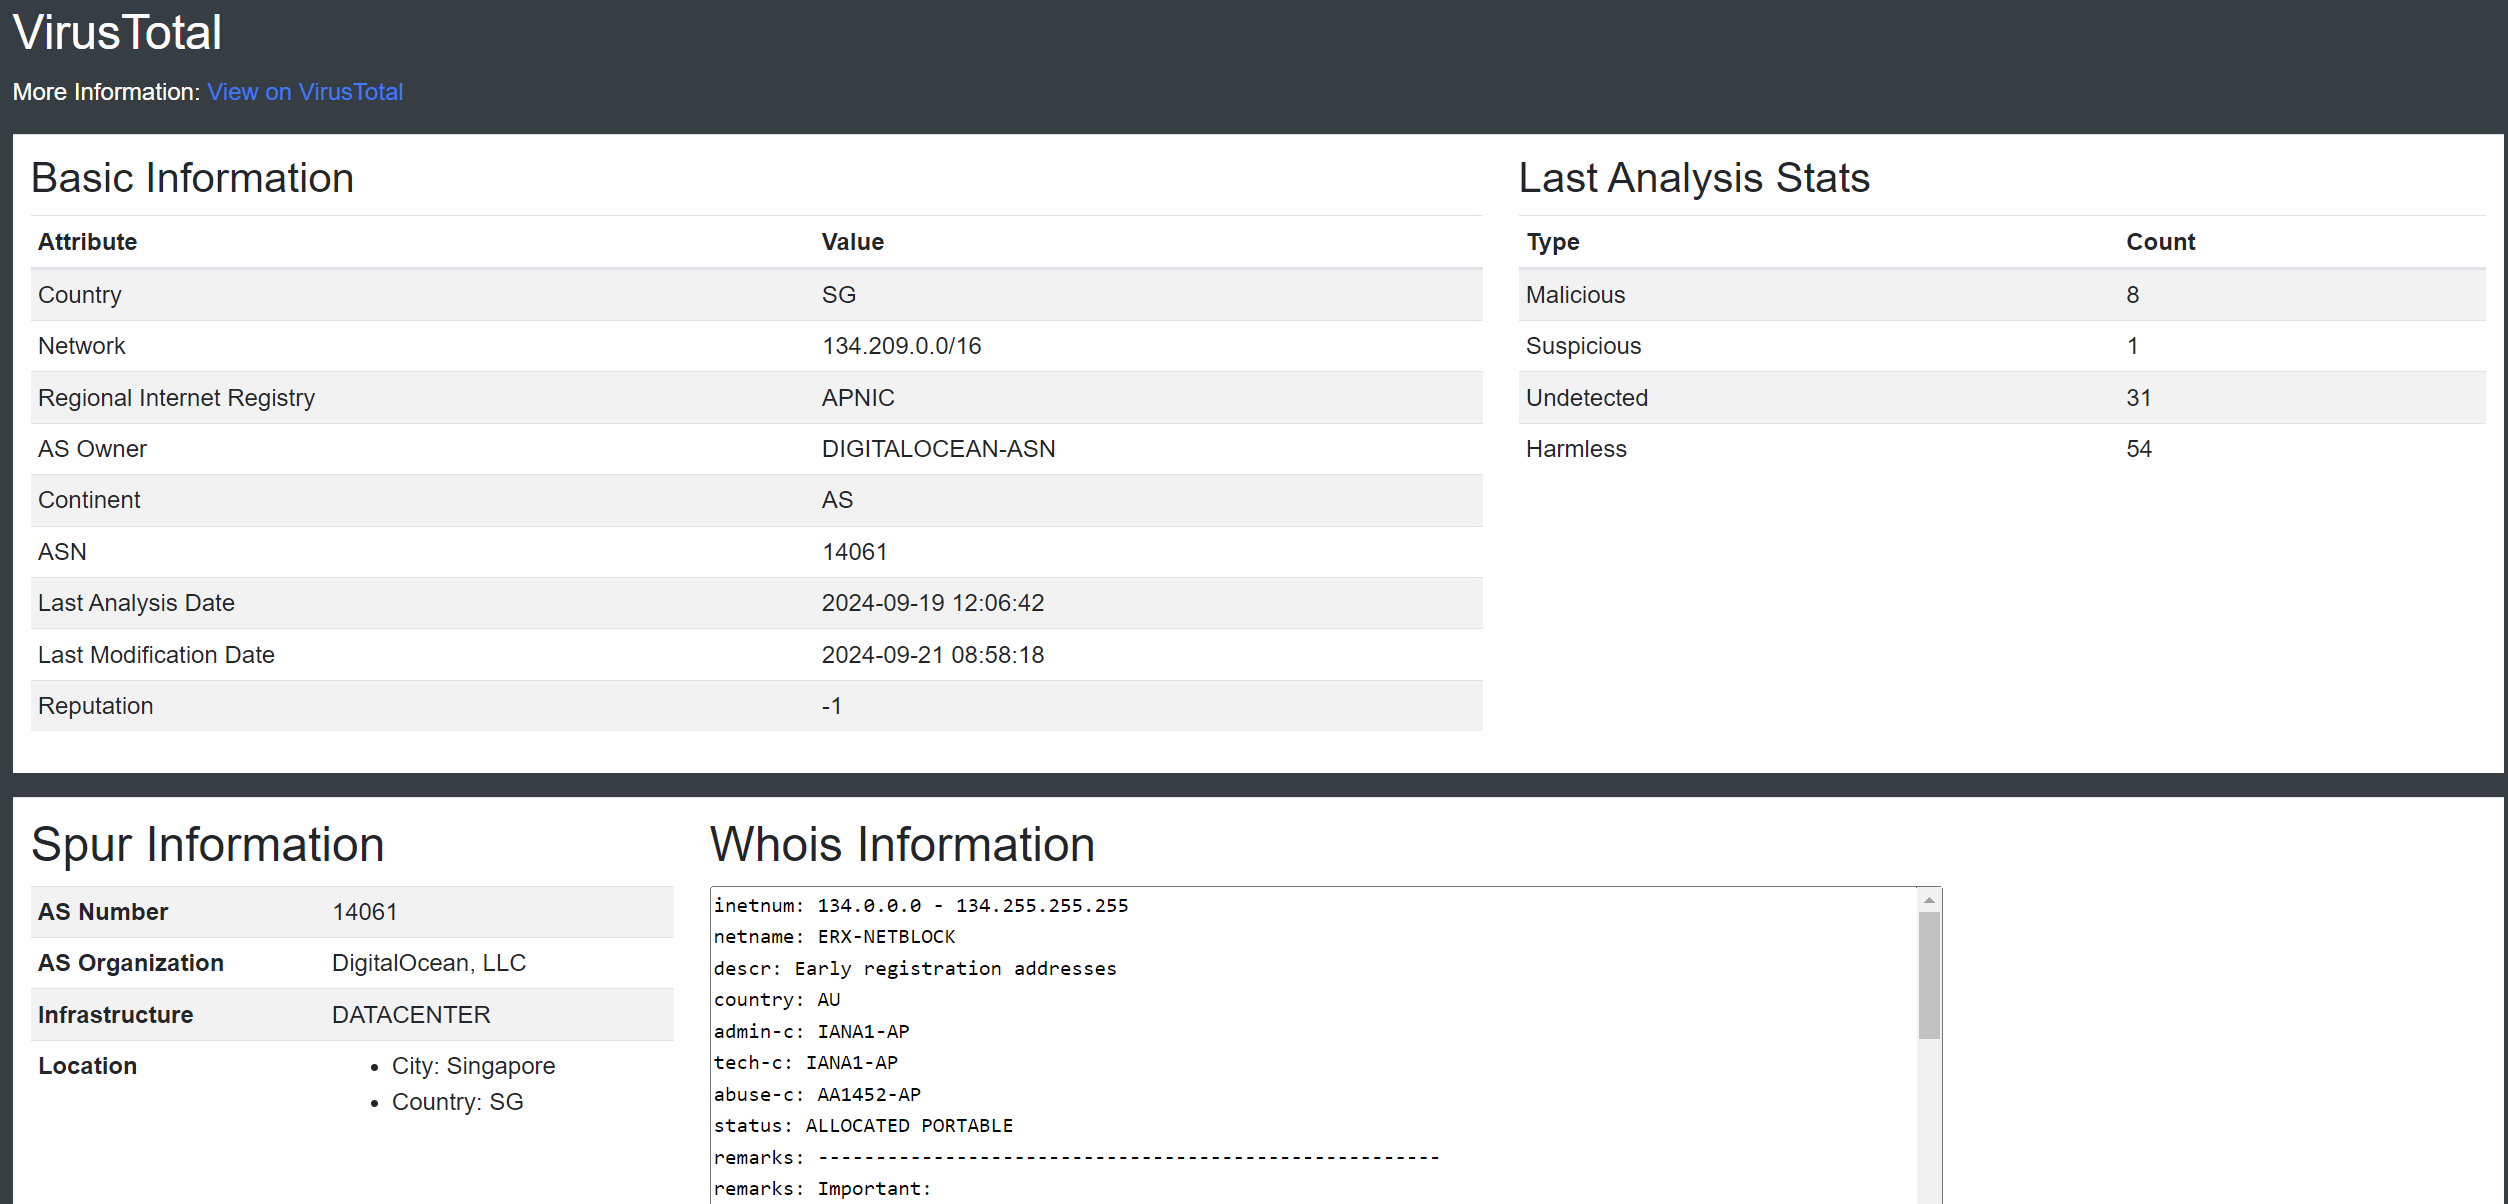Click the Country value SG
Screen dimensions: 2508x1204
tap(839, 295)
